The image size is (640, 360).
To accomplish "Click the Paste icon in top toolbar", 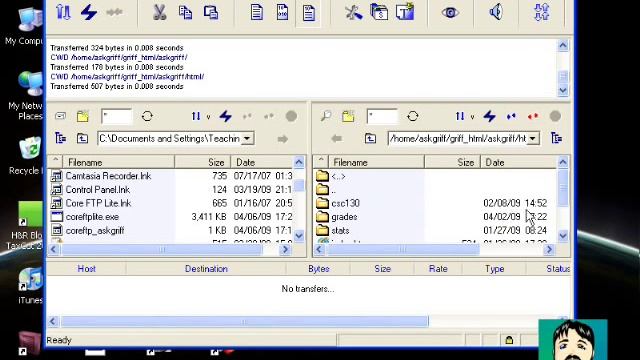I will pos(211,12).
